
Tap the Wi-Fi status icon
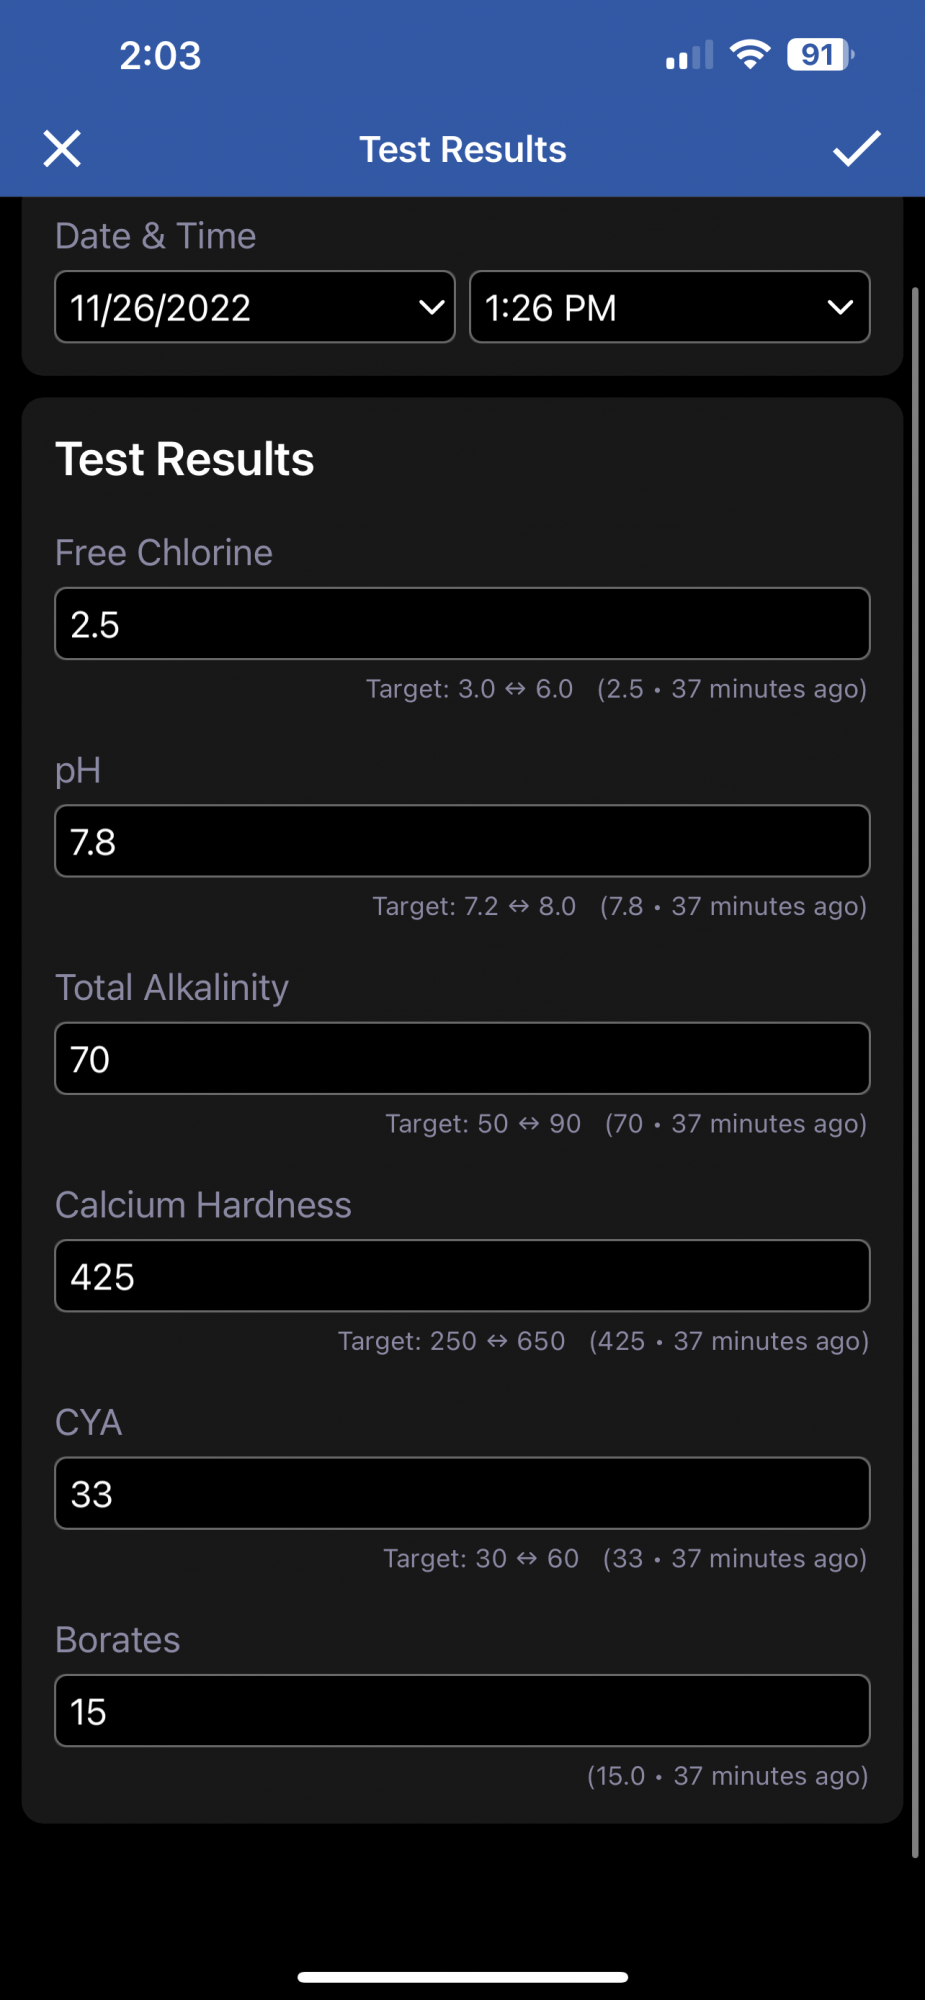coord(750,54)
